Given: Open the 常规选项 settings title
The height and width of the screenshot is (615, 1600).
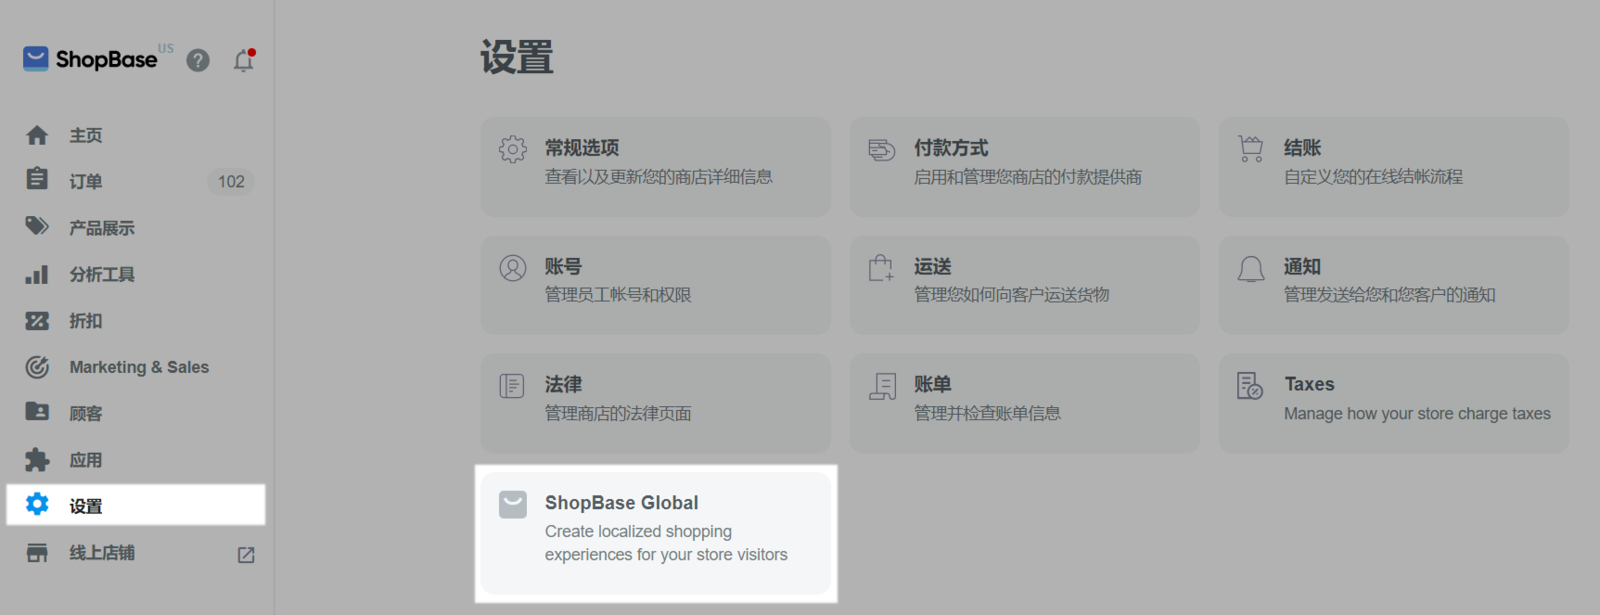Looking at the screenshot, I should [x=582, y=148].
